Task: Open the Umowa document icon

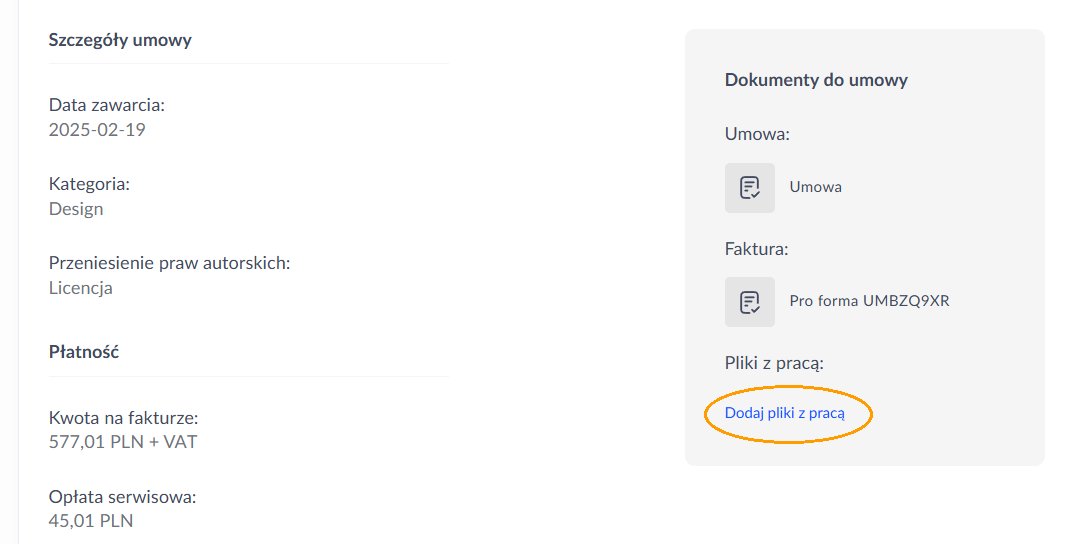Action: (750, 188)
